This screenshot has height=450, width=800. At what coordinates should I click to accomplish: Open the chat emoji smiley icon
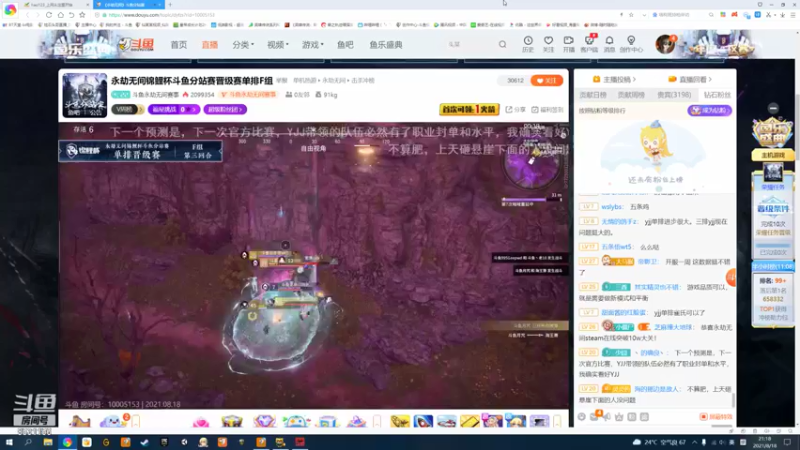pos(582,417)
